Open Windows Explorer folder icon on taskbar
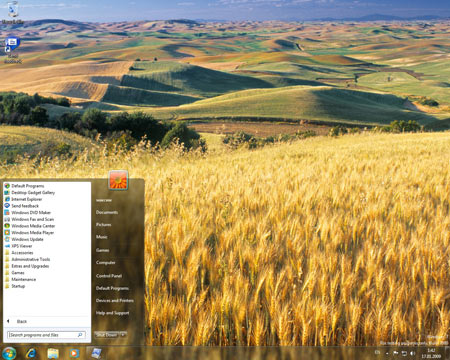Screen dimensions: 450x360 (x=53, y=353)
